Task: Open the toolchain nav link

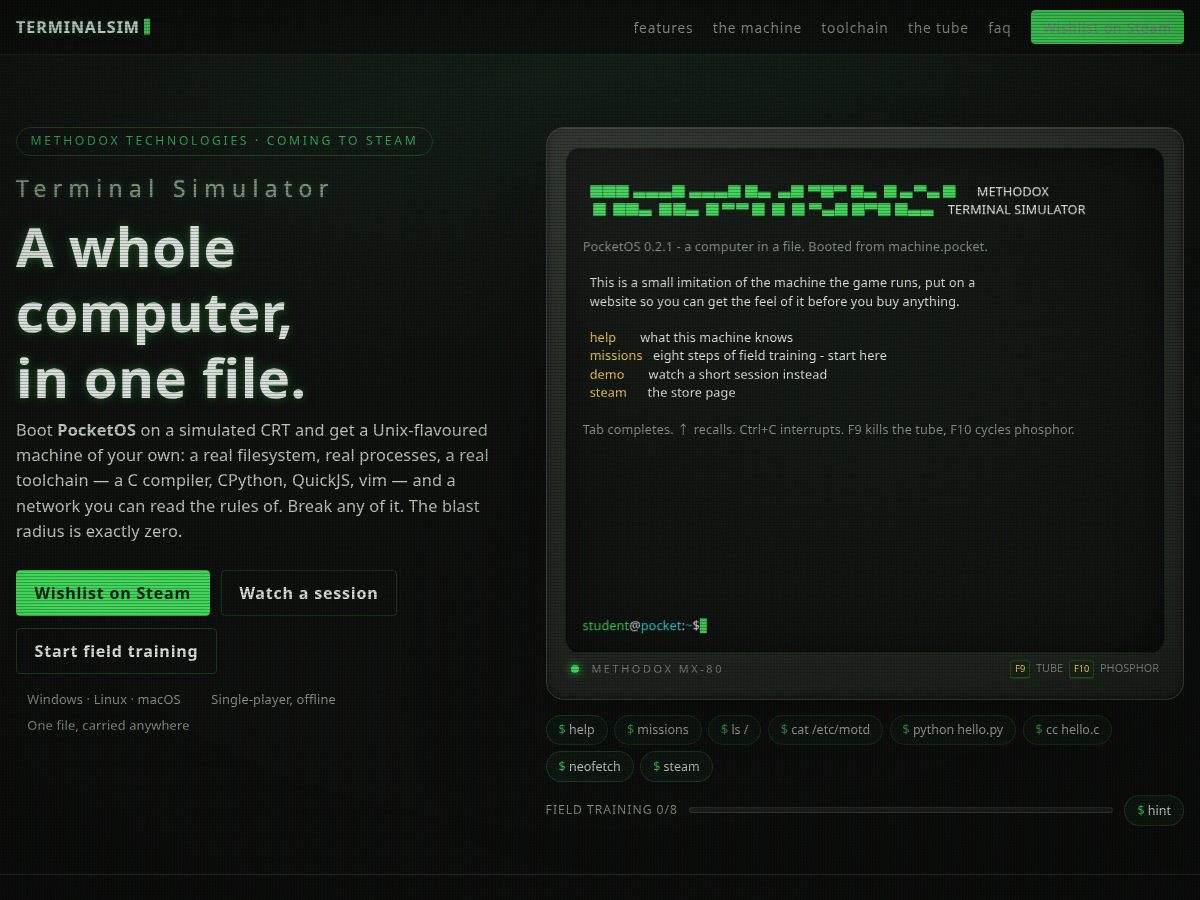Action: coord(854,28)
